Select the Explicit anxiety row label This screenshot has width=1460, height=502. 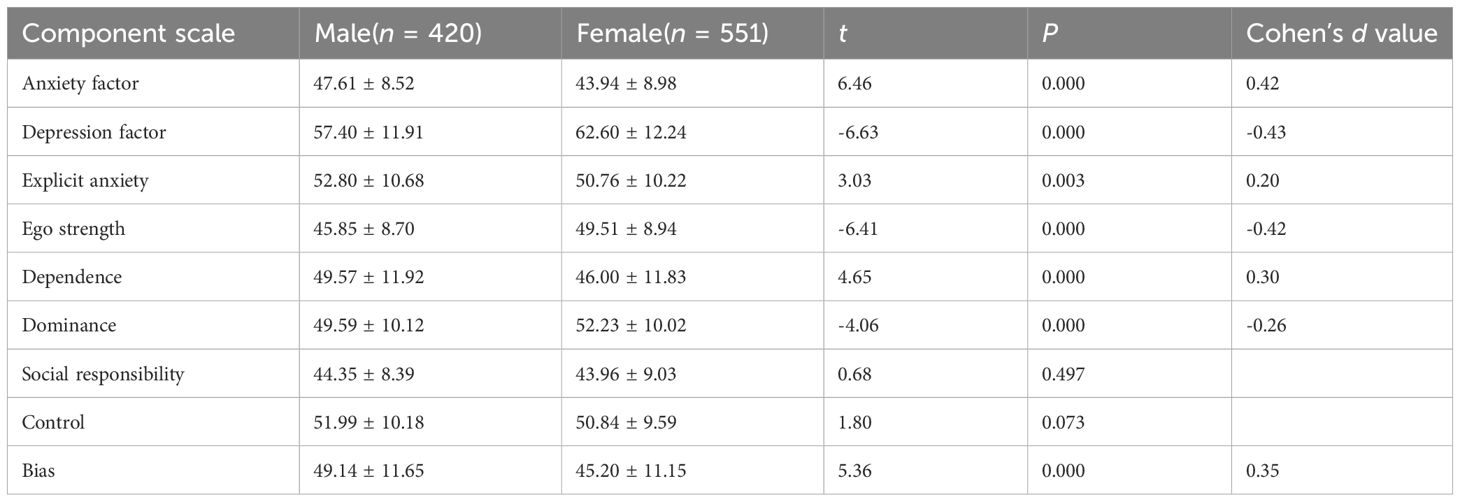(84, 180)
